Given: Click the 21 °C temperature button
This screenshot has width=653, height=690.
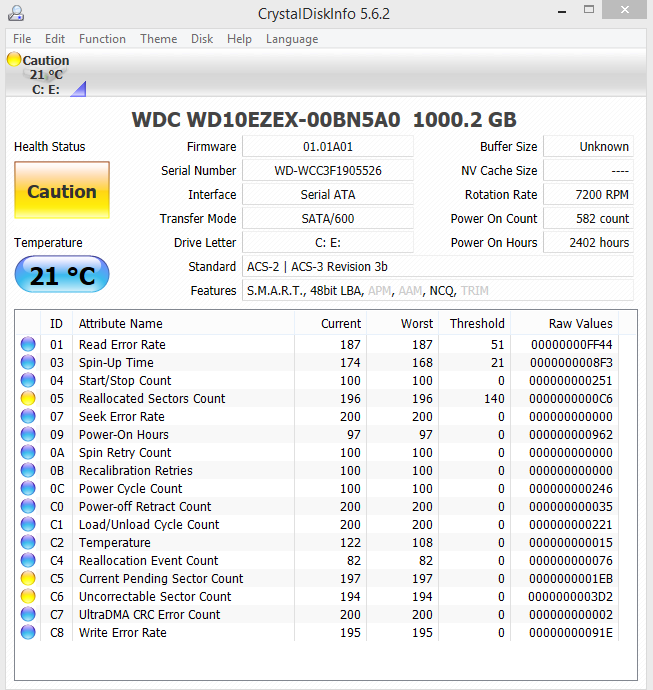Looking at the screenshot, I should pyautogui.click(x=62, y=274).
